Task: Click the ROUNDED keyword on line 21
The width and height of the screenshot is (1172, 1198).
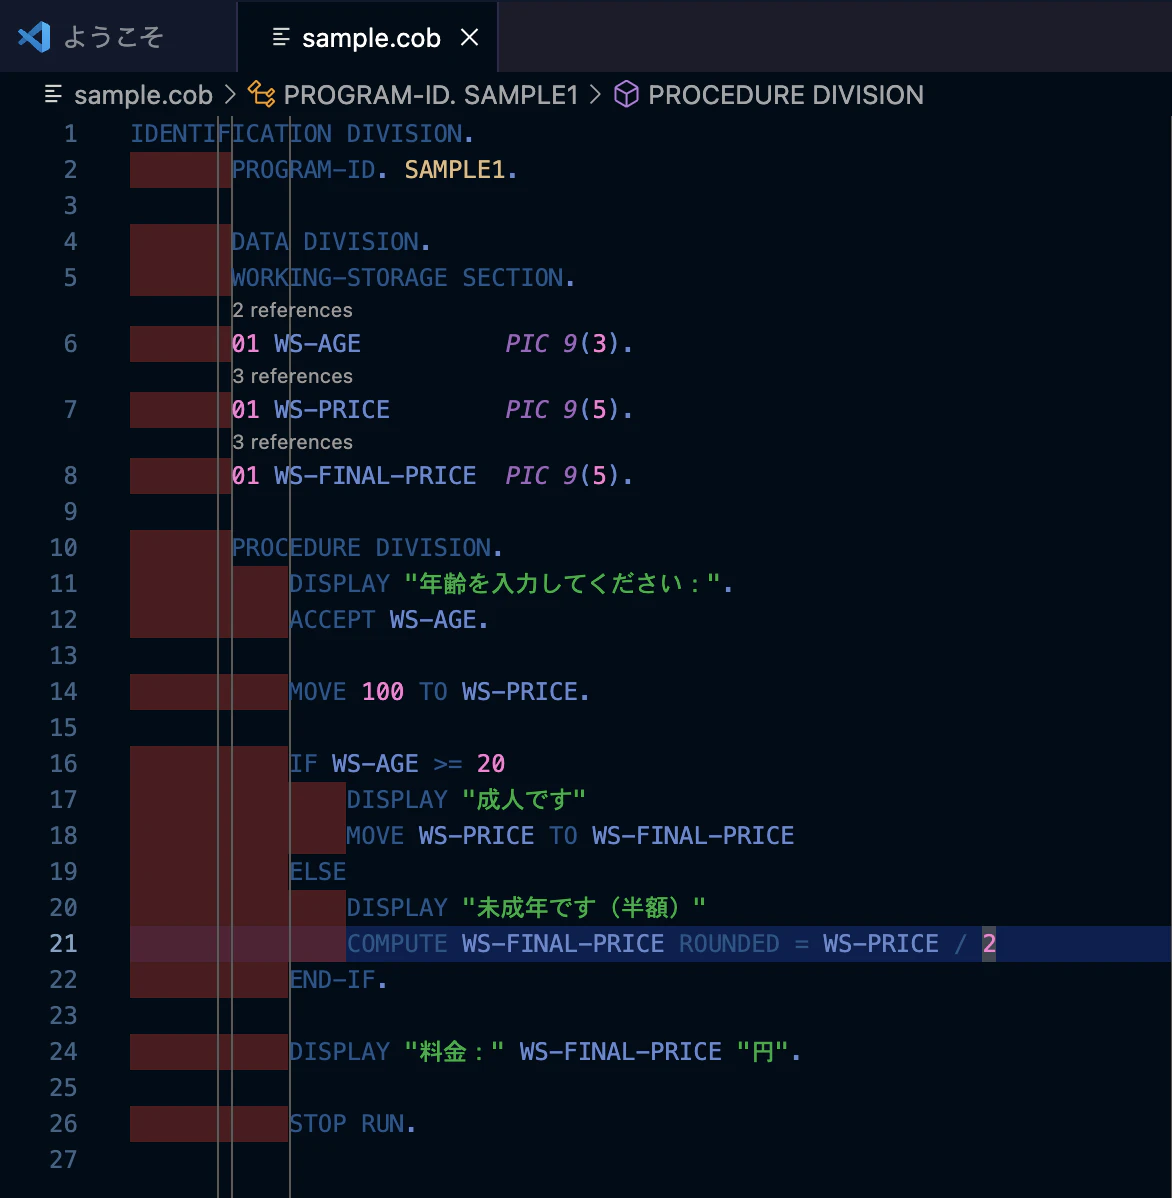Action: pos(729,944)
